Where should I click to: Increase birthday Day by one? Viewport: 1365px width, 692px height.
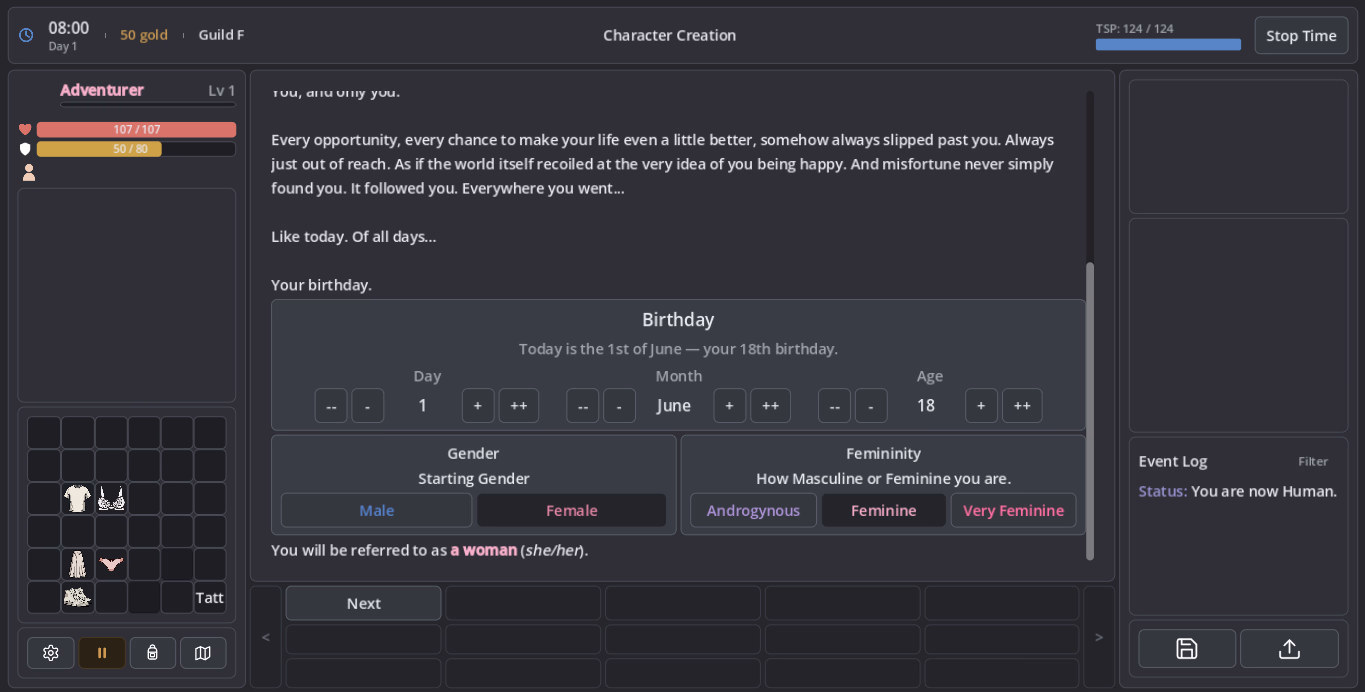pyautogui.click(x=478, y=406)
